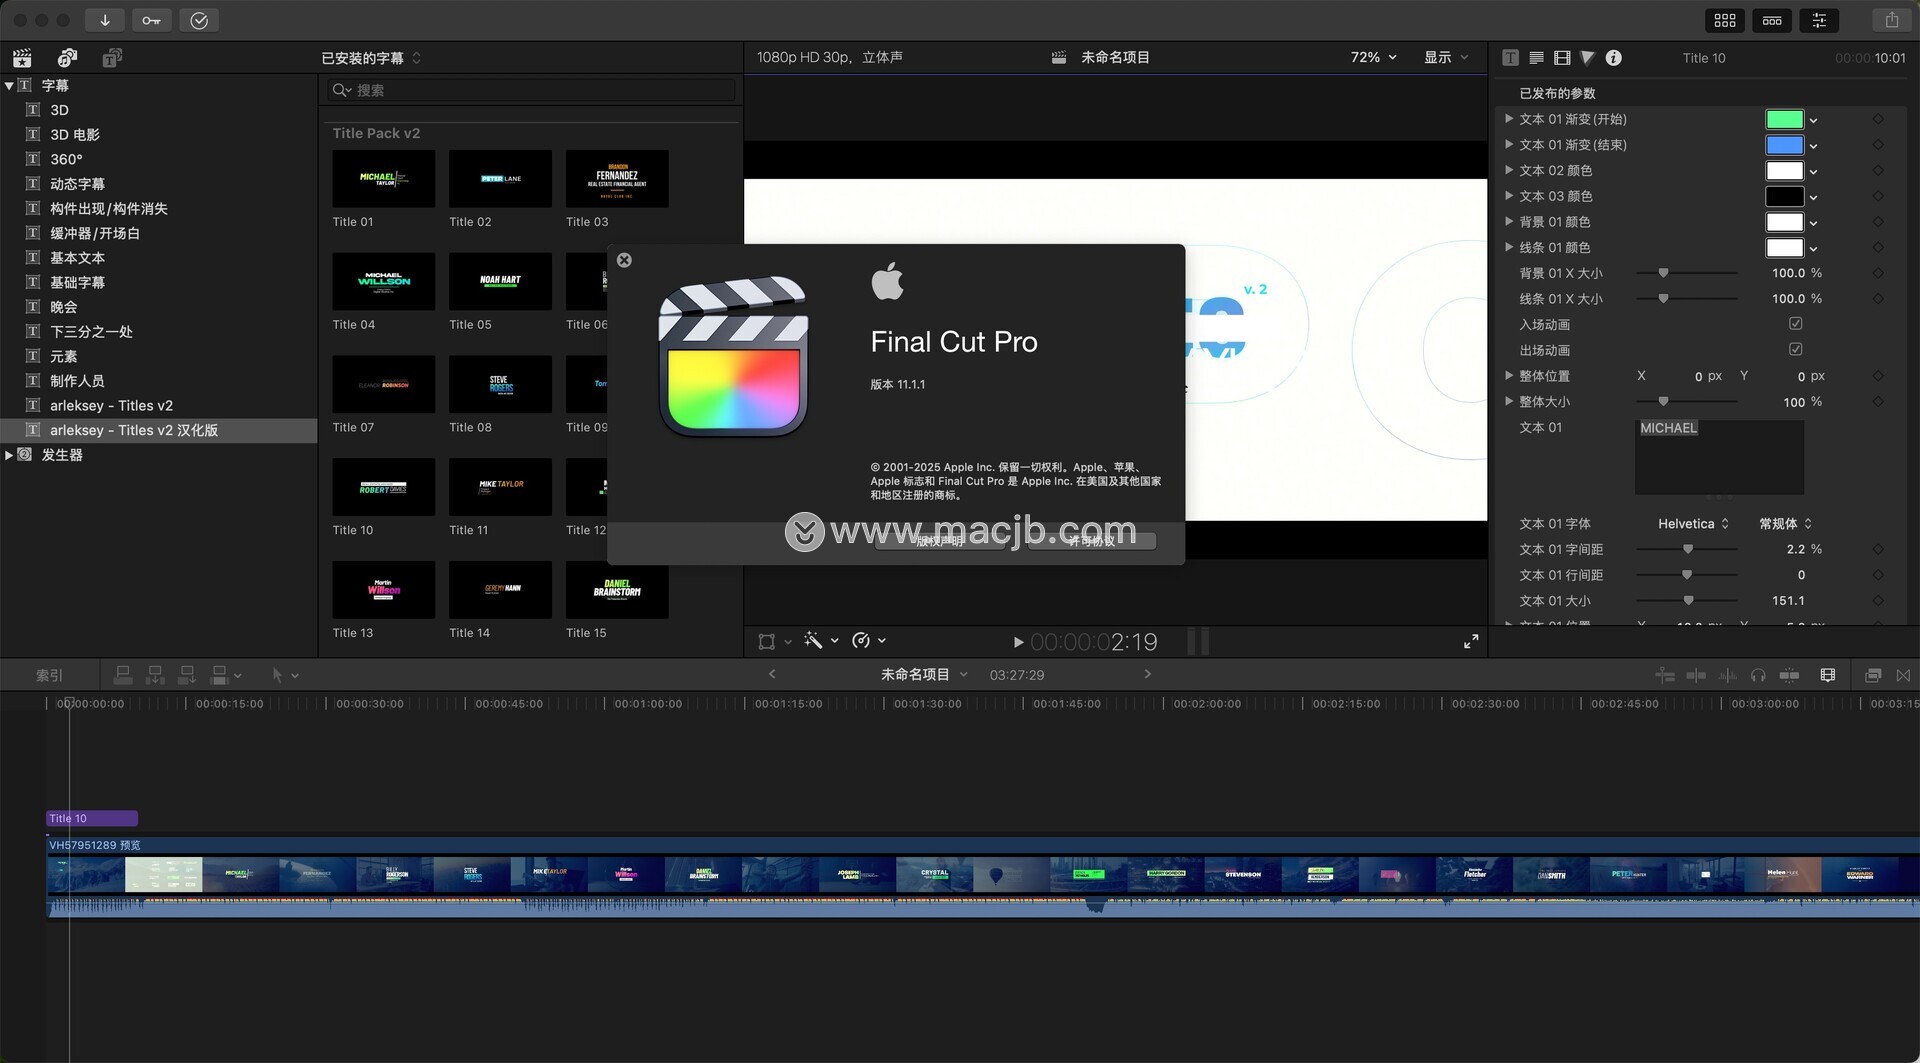Click the Share export icon
Image resolution: width=1920 pixels, height=1063 pixels.
coord(1891,20)
